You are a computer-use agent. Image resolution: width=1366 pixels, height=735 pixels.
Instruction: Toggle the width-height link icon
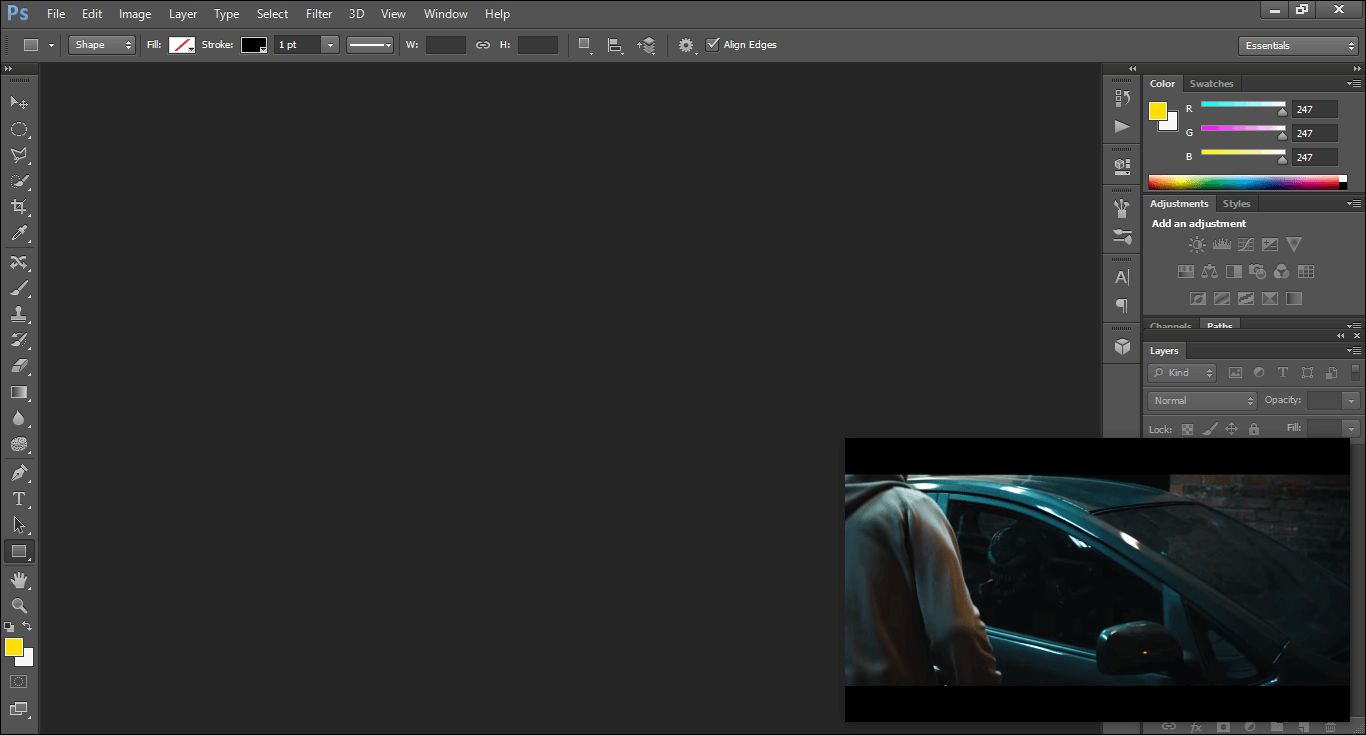pyautogui.click(x=483, y=45)
